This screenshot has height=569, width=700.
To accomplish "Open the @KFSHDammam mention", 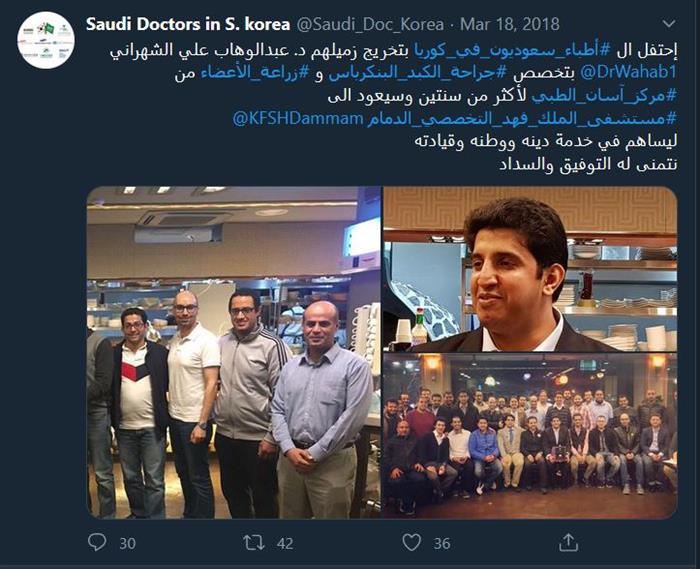I will pos(298,119).
